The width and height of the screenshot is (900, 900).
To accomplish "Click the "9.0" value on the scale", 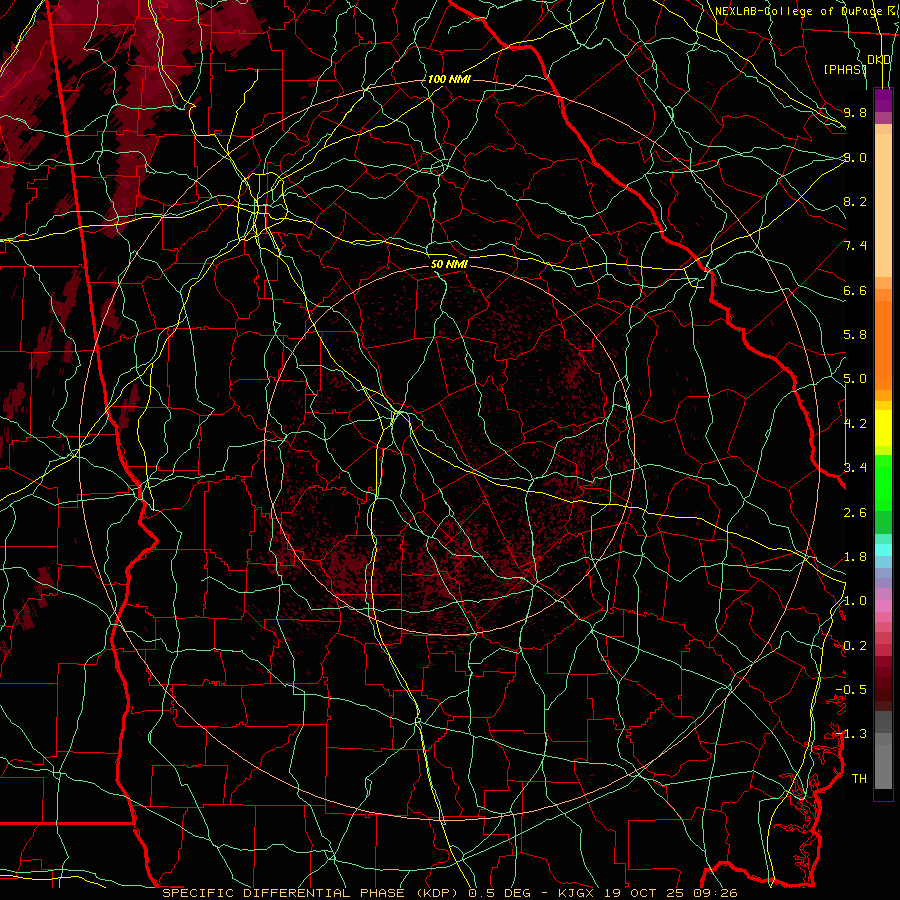I will [x=855, y=157].
